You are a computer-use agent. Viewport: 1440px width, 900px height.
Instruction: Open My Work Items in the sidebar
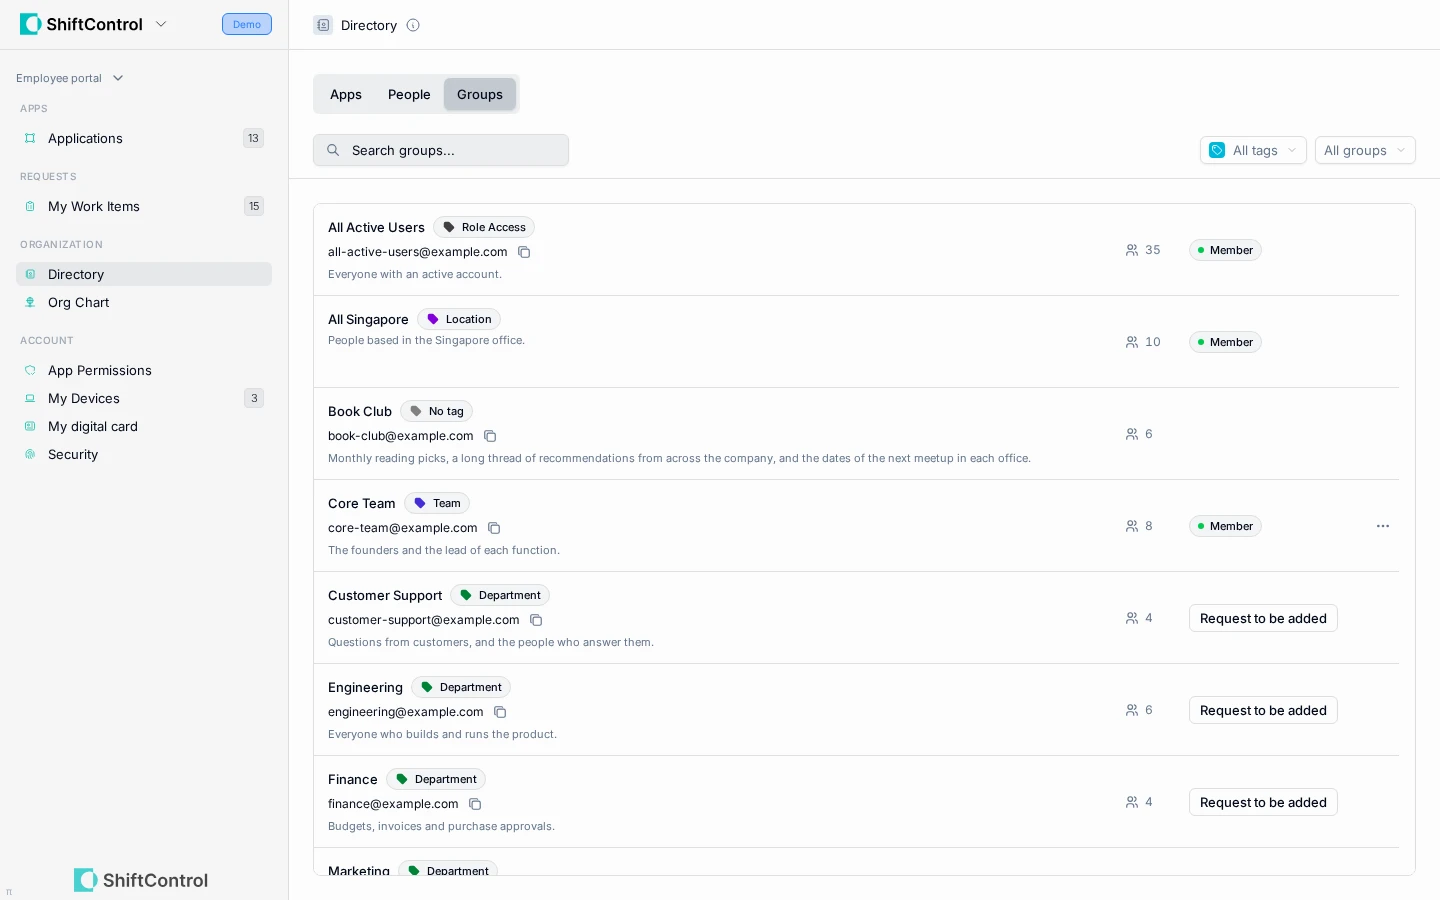pos(144,206)
